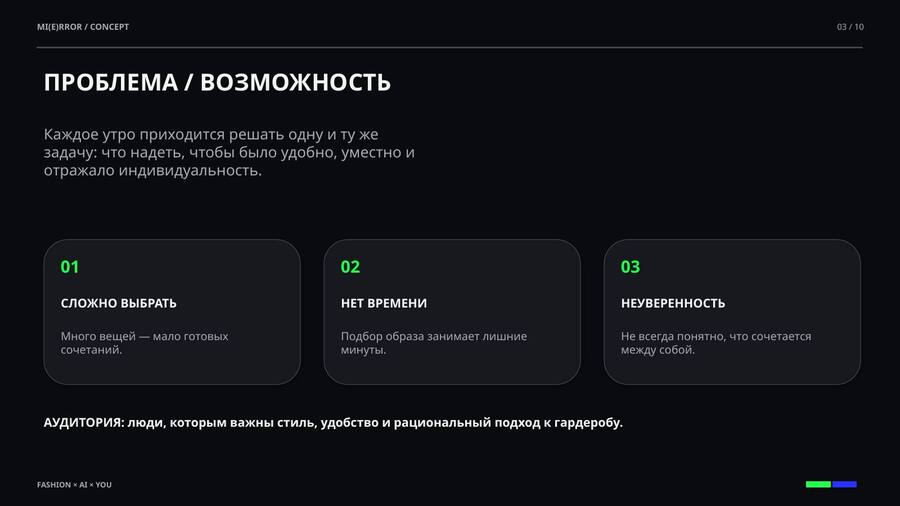Click the FASHION × AI × YOU footer
Screen dimensions: 900x506
click(x=74, y=485)
